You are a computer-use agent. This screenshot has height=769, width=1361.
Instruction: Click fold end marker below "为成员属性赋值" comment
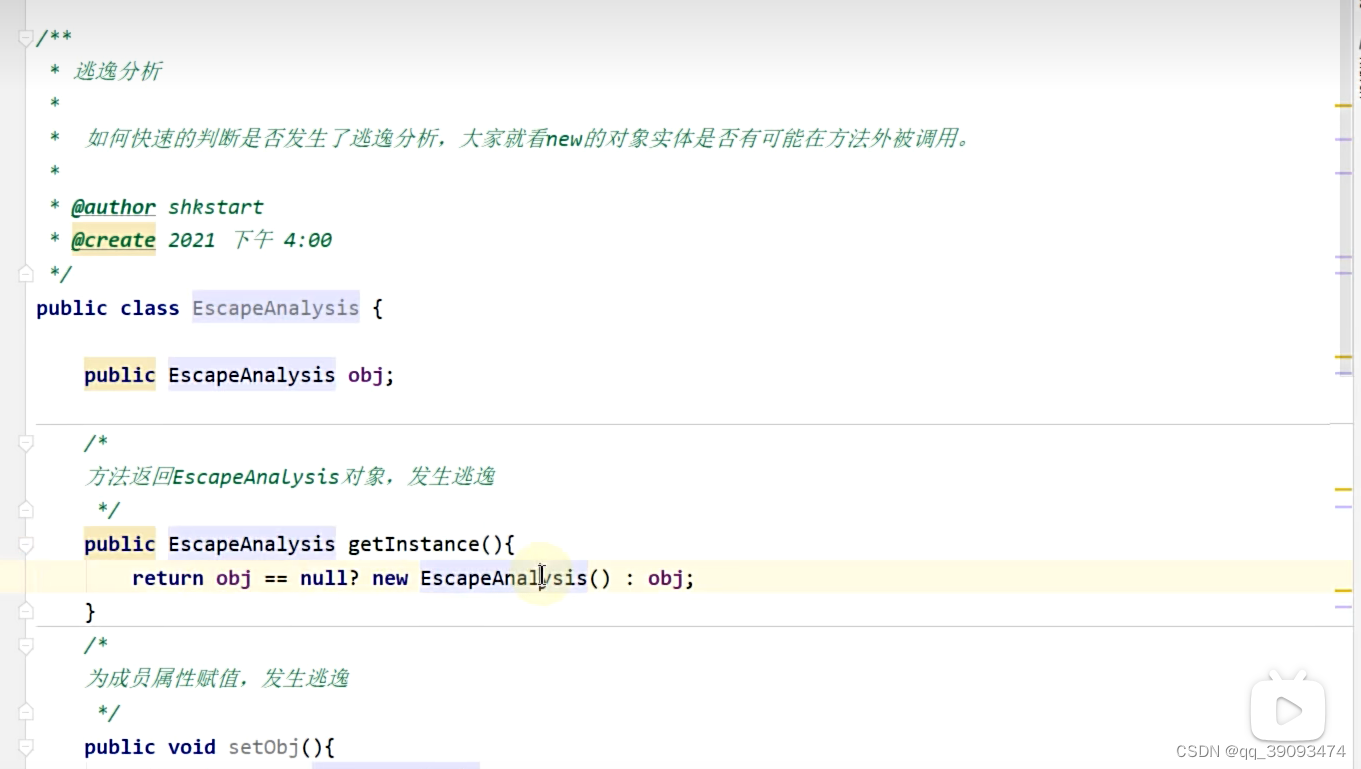pyautogui.click(x=26, y=713)
